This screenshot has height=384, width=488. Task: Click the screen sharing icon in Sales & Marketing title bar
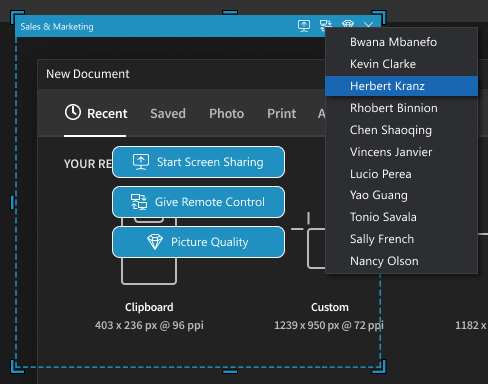[x=304, y=26]
